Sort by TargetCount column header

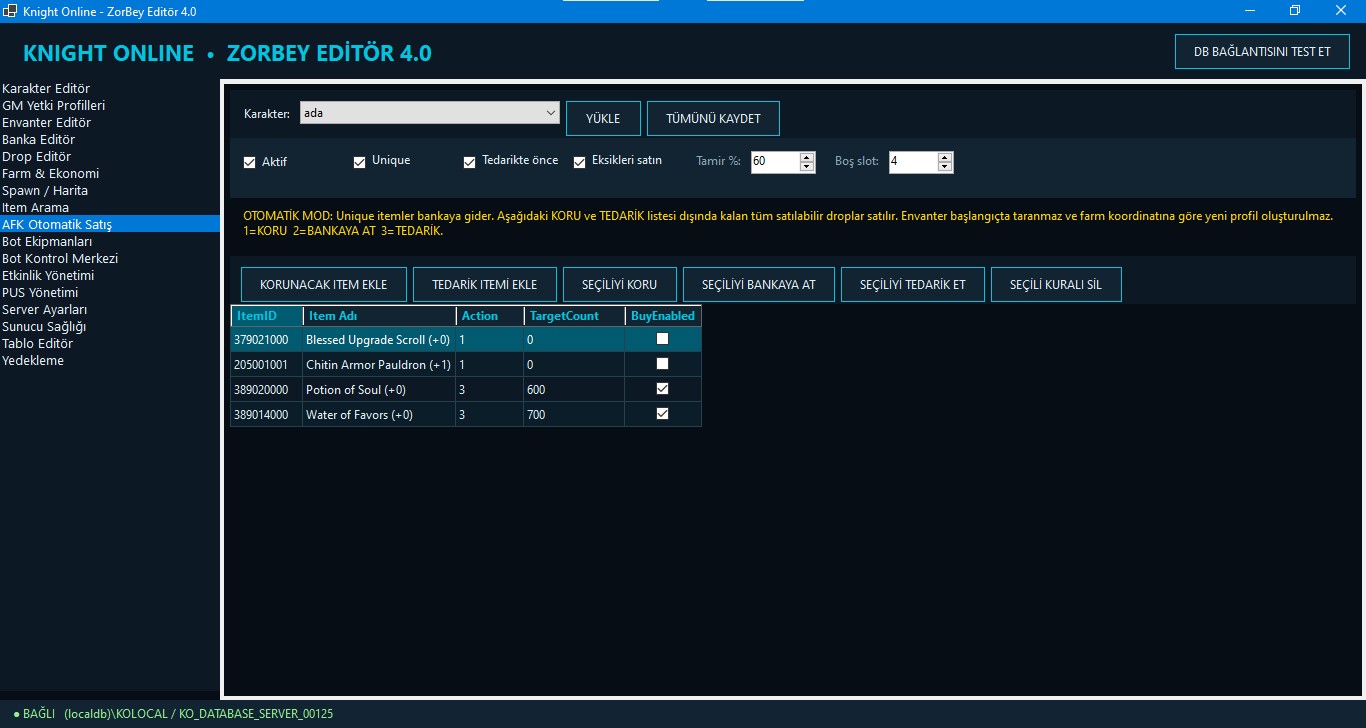coord(575,316)
